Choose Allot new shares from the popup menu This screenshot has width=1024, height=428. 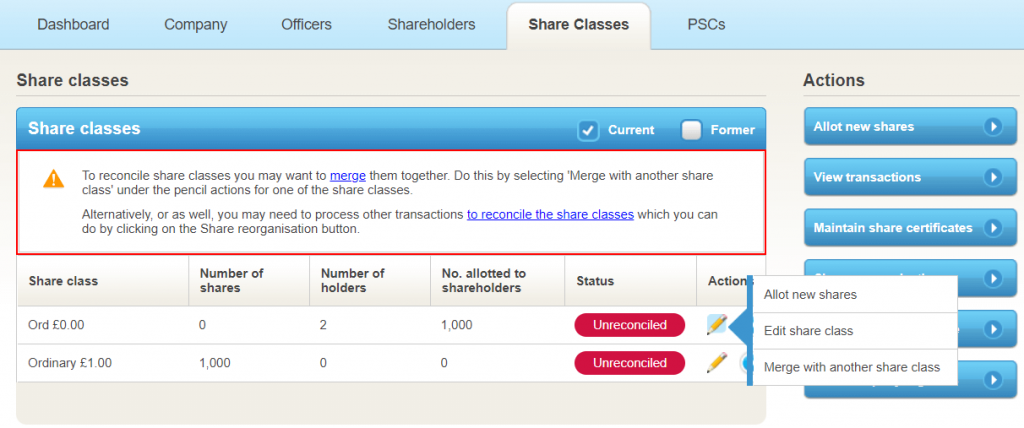pos(810,294)
